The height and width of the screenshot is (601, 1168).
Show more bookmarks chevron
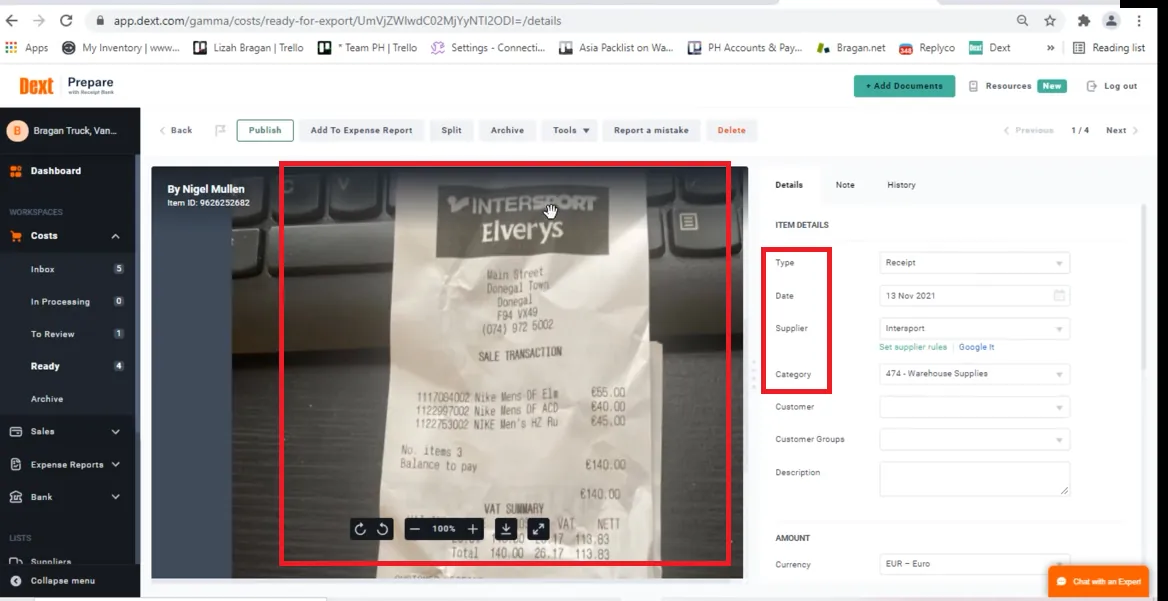tap(1050, 48)
